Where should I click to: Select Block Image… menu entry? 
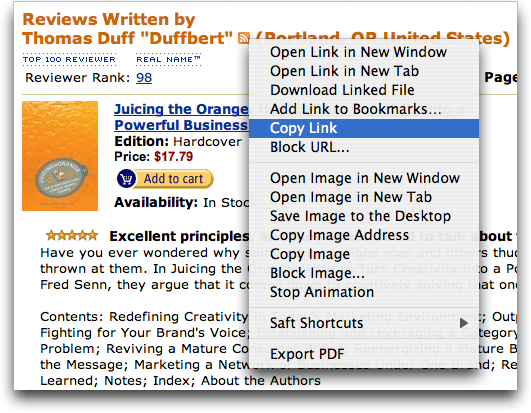(364, 273)
